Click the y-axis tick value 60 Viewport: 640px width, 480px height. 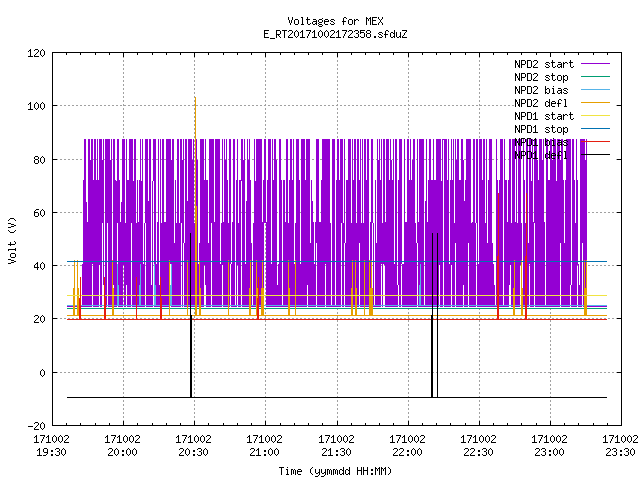click(40, 213)
